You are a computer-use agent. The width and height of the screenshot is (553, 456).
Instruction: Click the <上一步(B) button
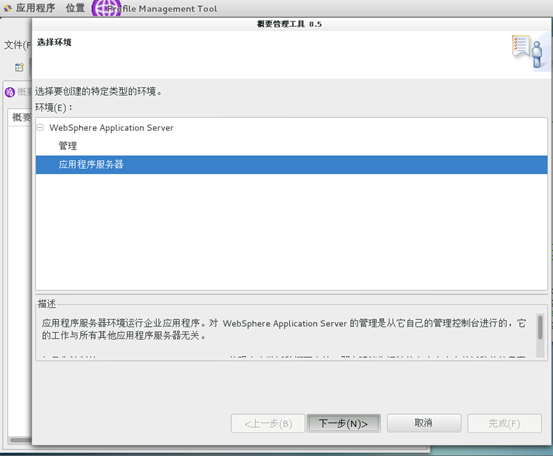coord(268,423)
